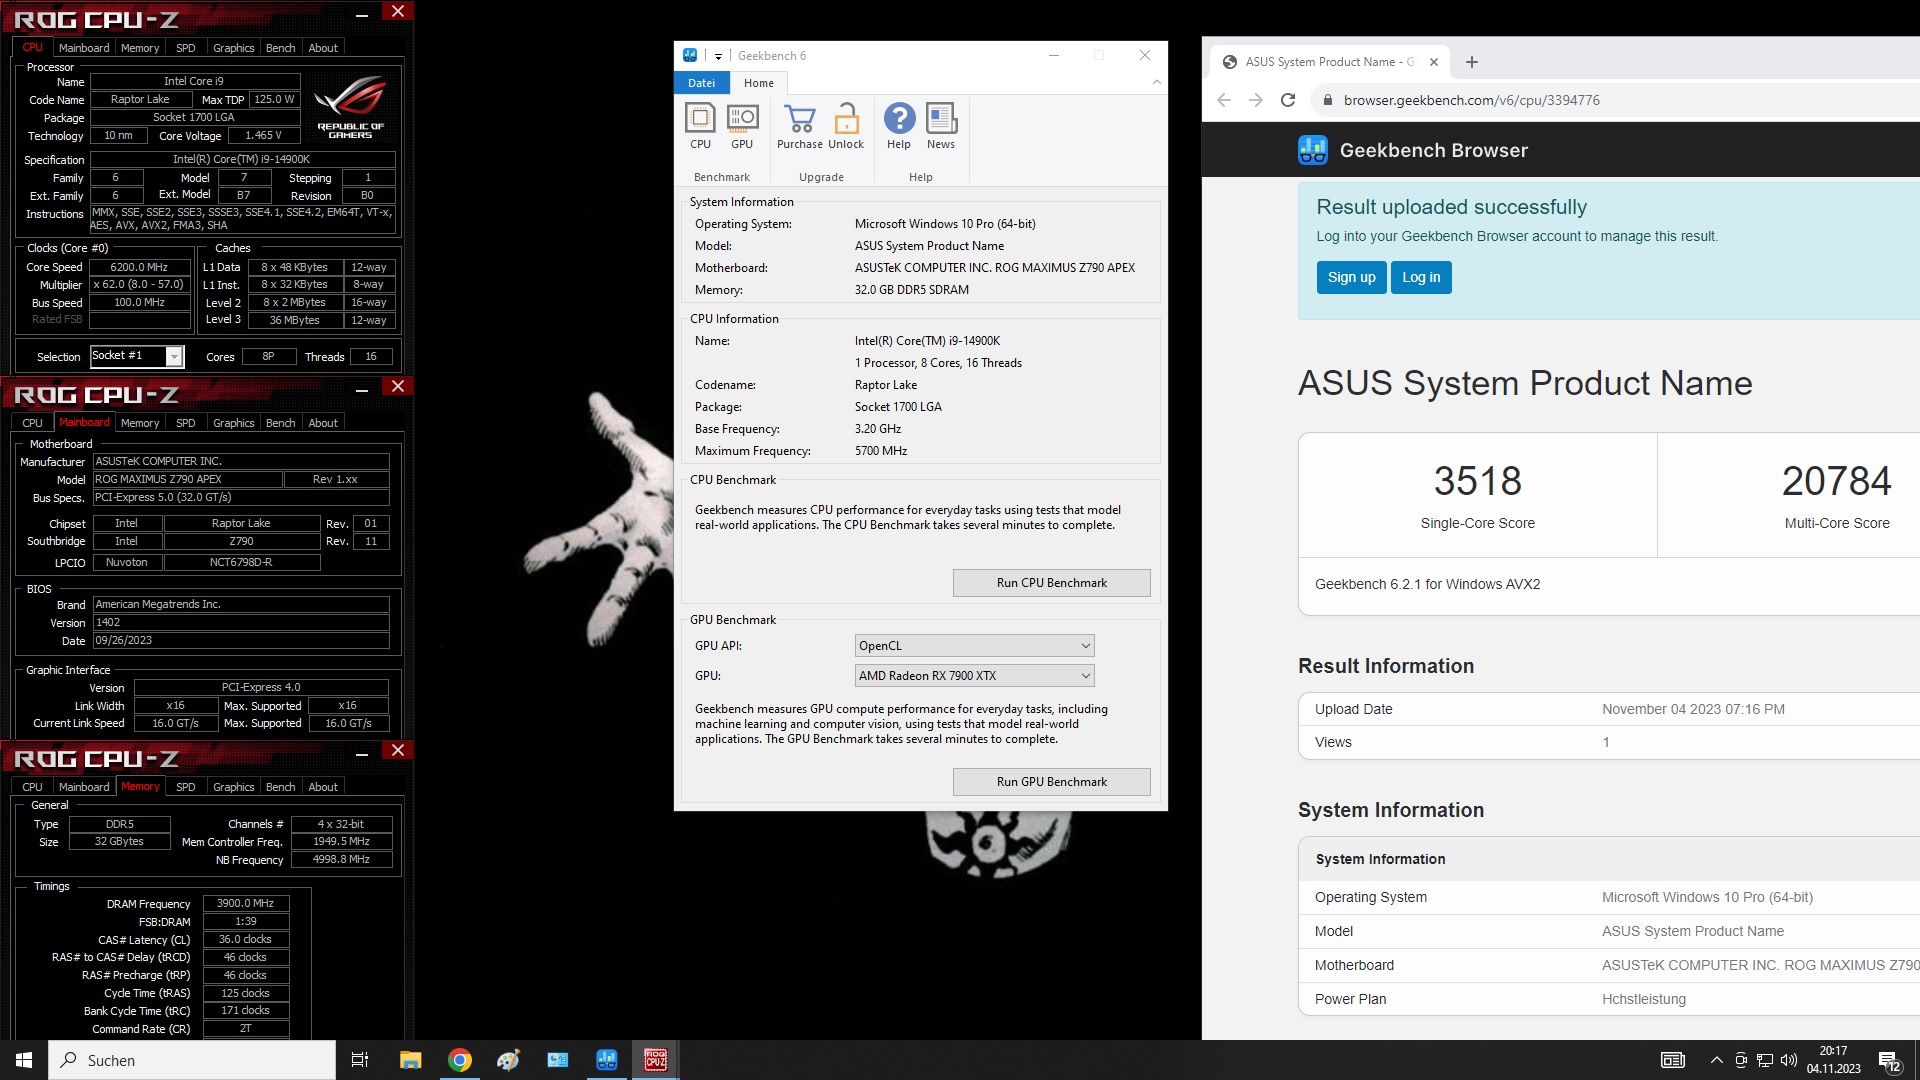Open Graphics tab in the Mainboard CPU-Z window

(234, 423)
